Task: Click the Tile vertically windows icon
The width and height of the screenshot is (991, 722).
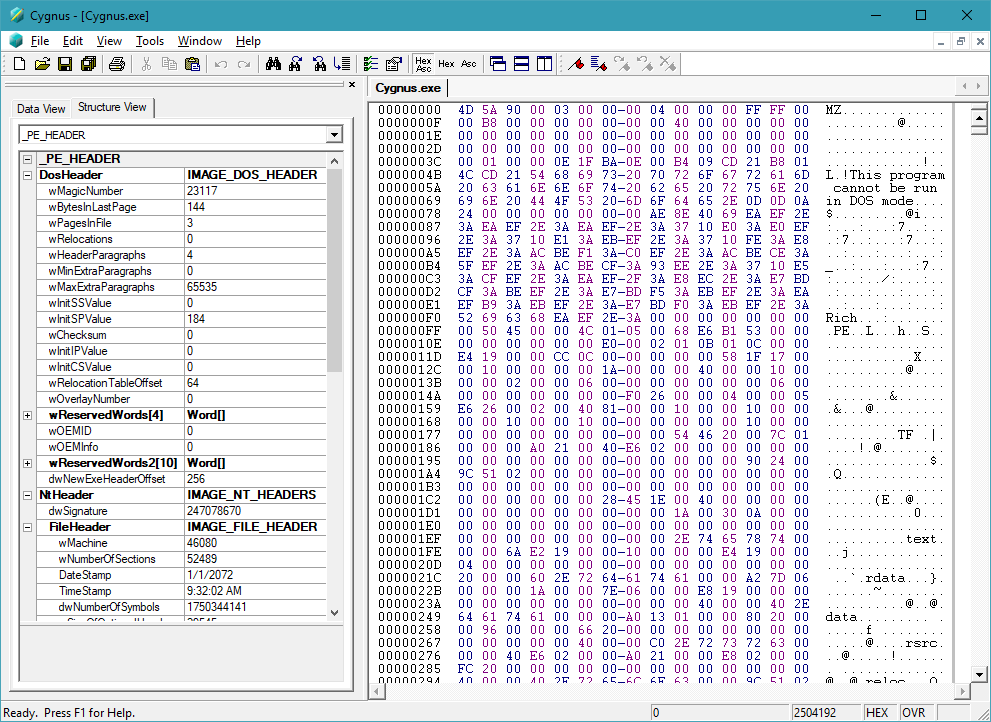Action: point(544,64)
